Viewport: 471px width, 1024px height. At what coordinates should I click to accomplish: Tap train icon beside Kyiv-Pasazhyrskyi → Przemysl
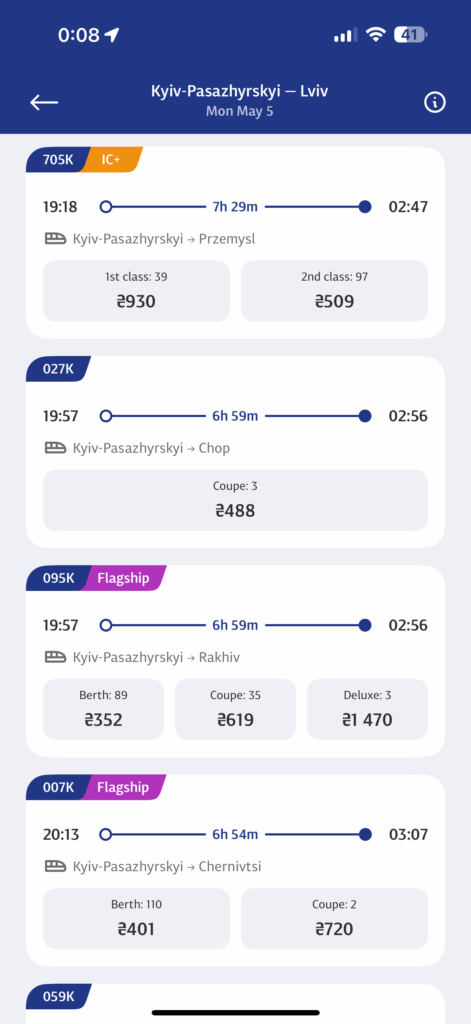point(56,239)
